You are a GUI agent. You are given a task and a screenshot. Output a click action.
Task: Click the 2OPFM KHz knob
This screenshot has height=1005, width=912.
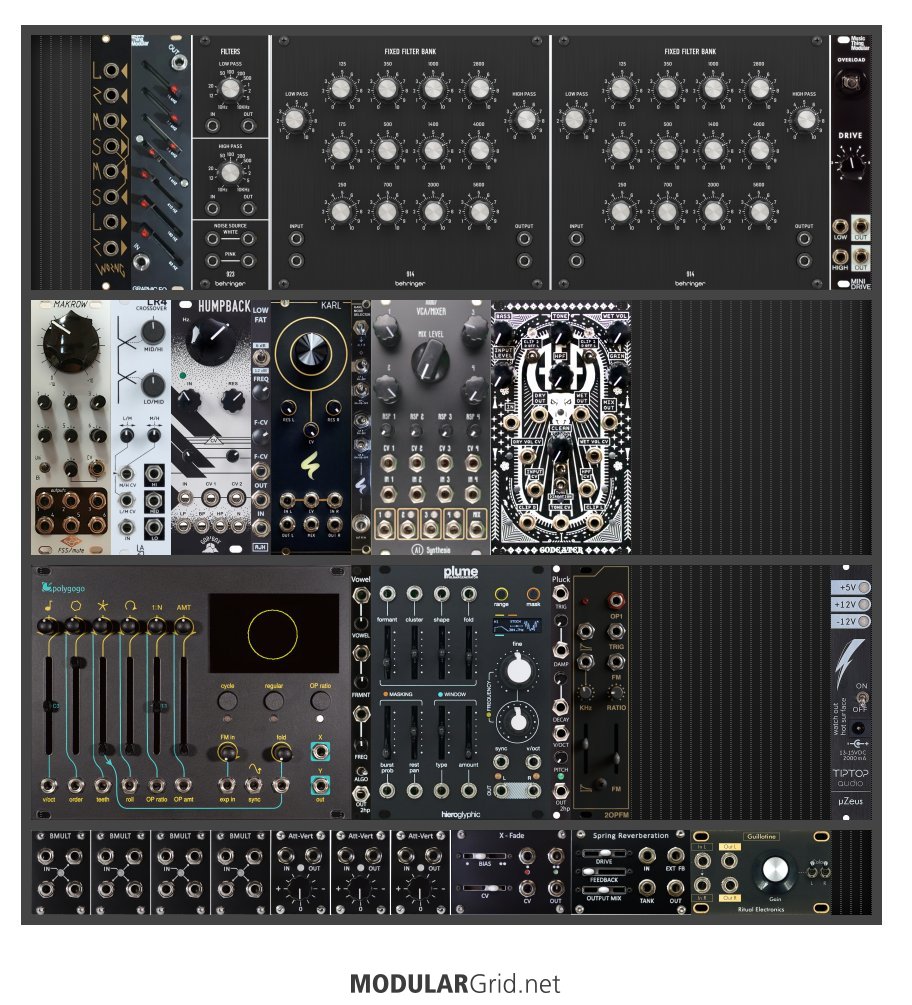585,692
